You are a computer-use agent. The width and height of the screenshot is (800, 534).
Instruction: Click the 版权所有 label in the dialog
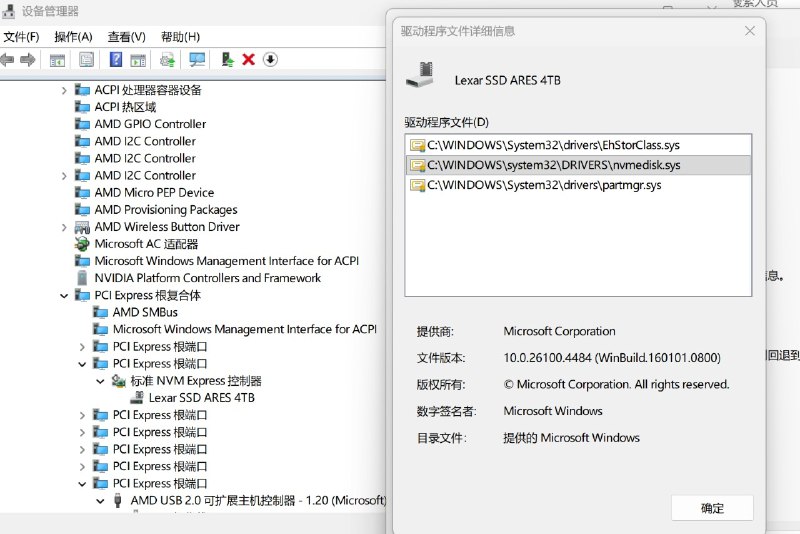click(441, 385)
